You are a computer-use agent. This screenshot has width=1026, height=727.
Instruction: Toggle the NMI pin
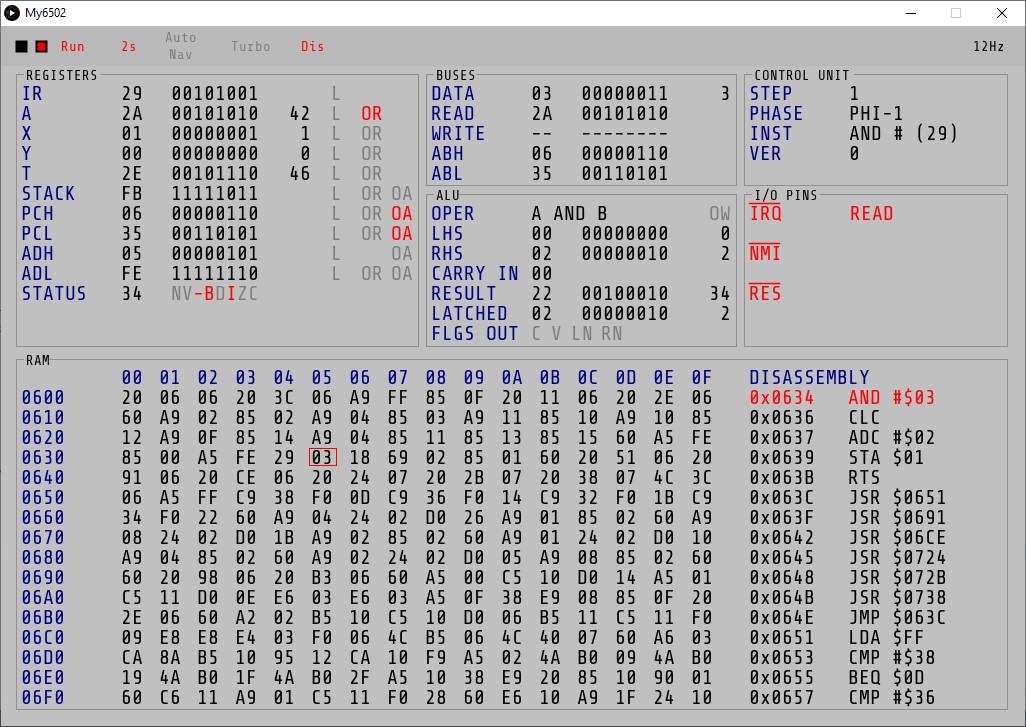[765, 254]
